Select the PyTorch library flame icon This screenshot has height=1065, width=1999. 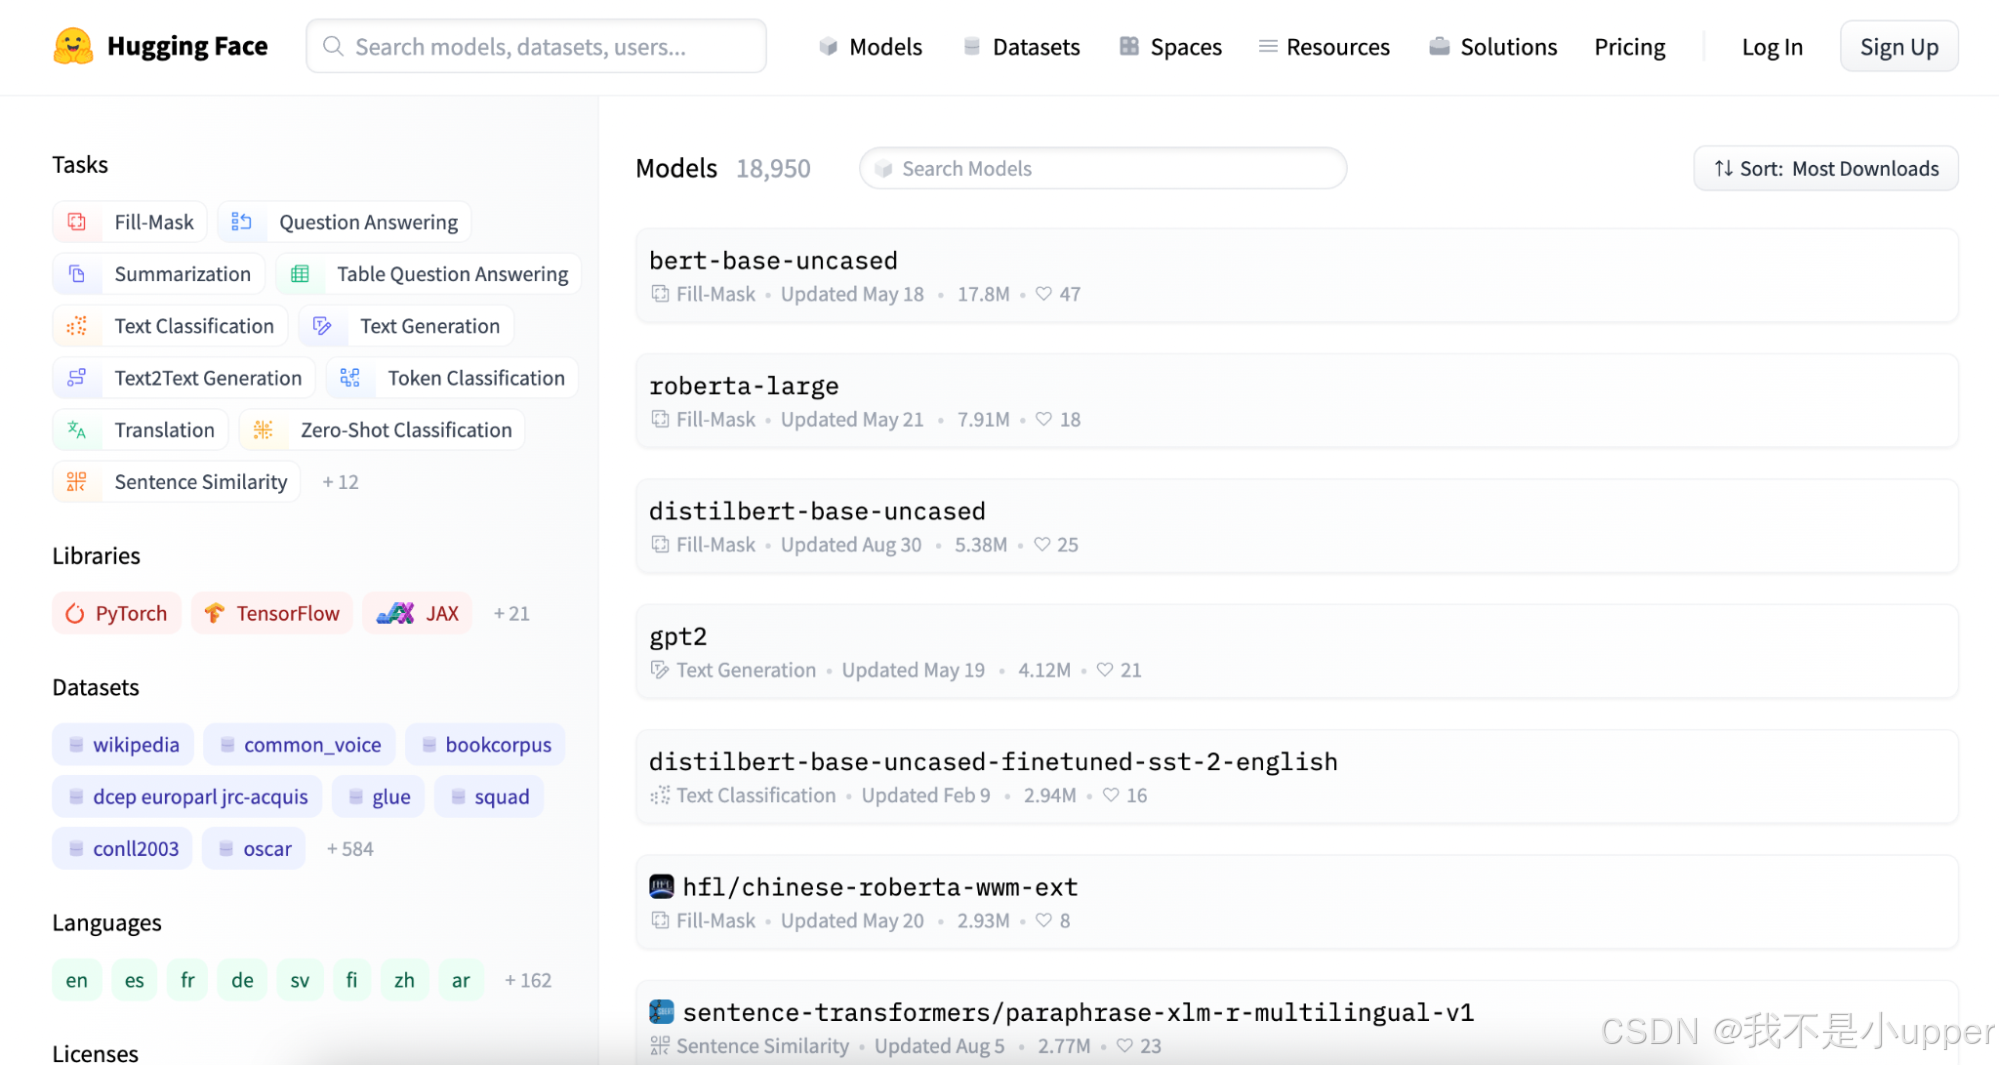click(76, 613)
